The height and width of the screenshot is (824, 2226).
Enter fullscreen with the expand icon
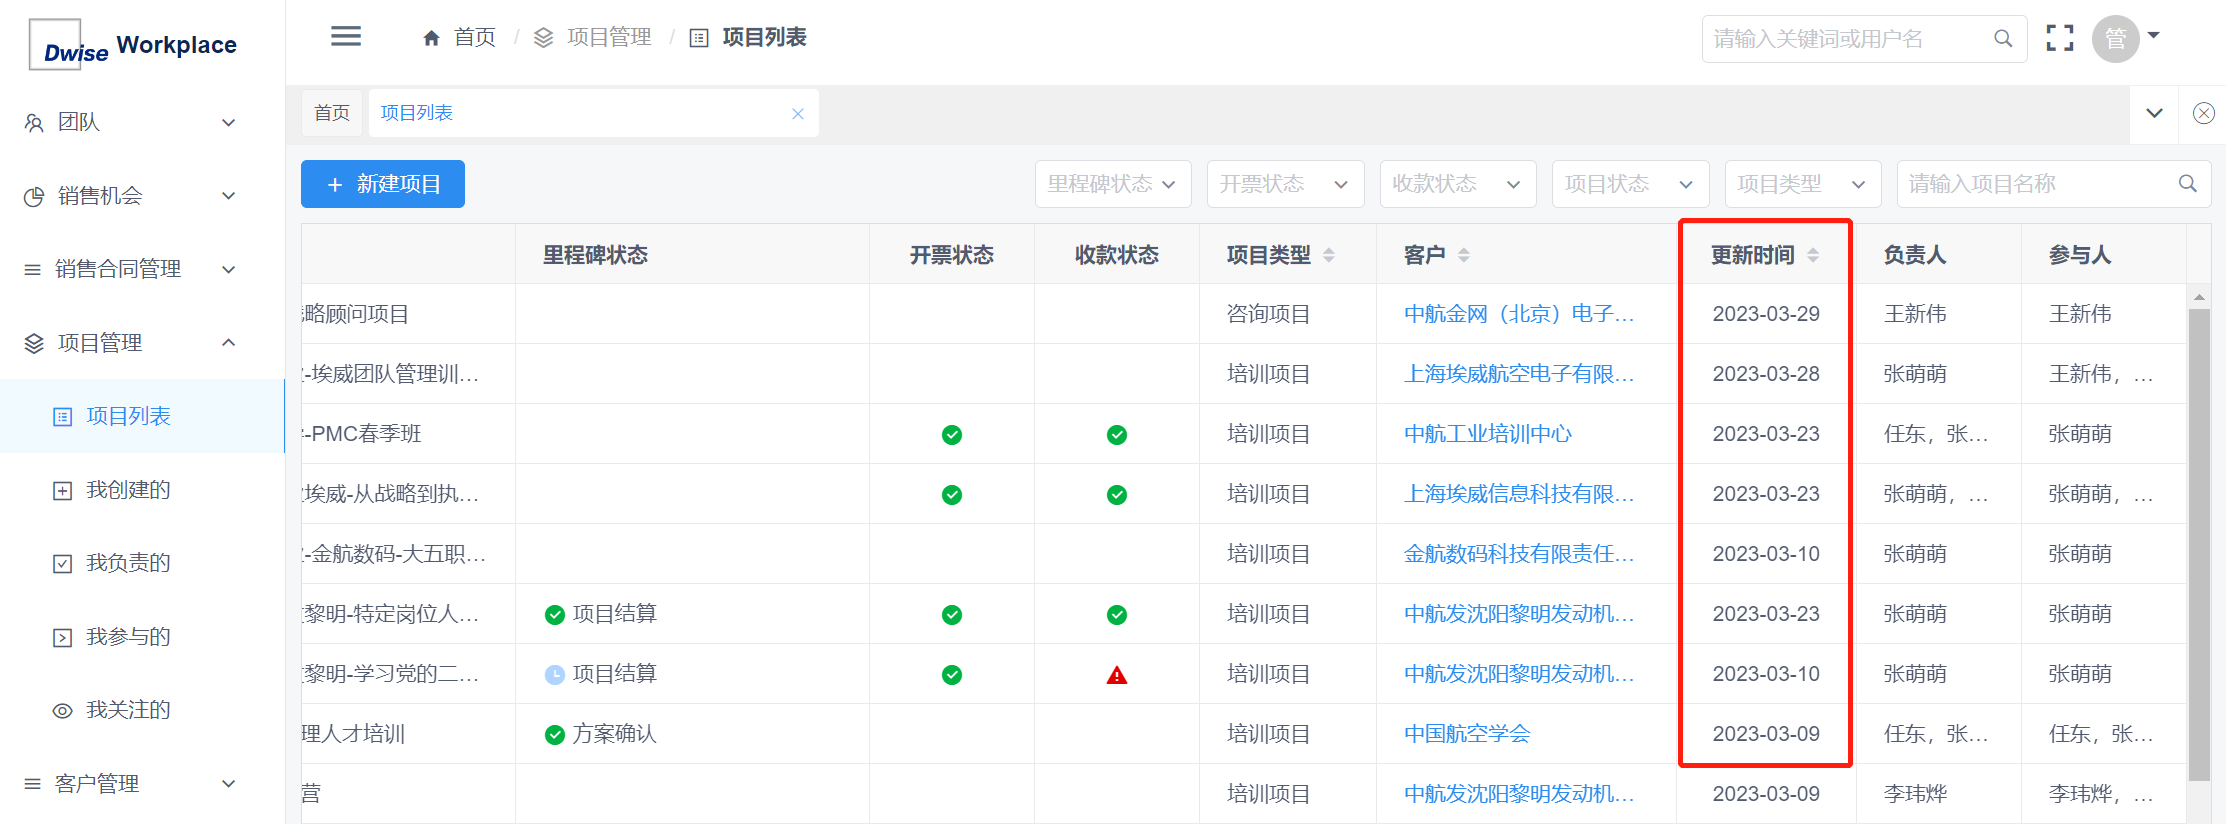[x=2060, y=38]
